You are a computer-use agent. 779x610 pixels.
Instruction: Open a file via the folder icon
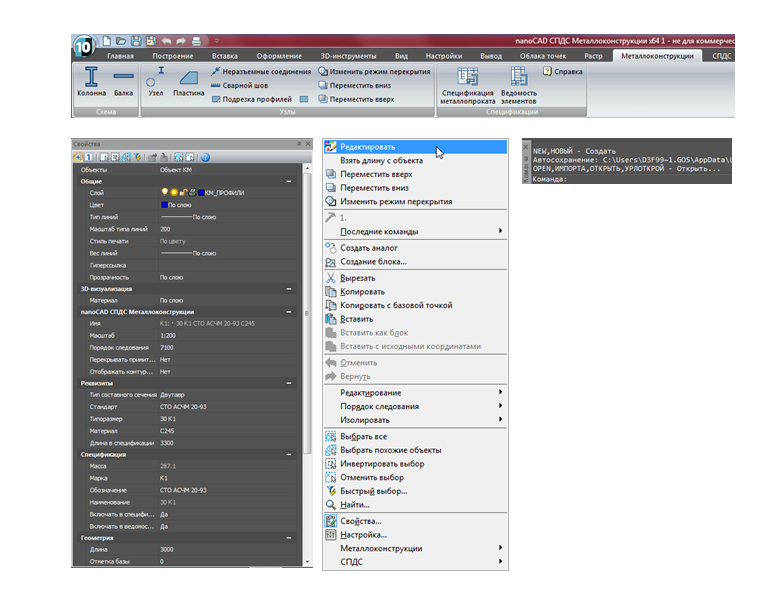pyautogui.click(x=121, y=41)
